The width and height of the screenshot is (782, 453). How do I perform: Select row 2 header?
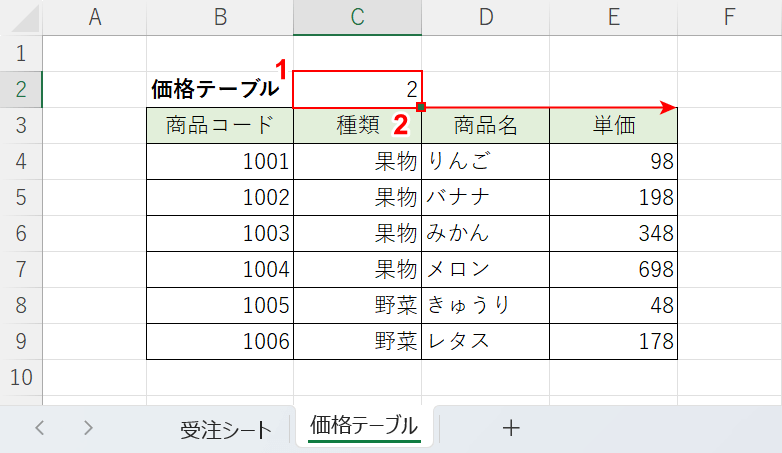tap(22, 89)
